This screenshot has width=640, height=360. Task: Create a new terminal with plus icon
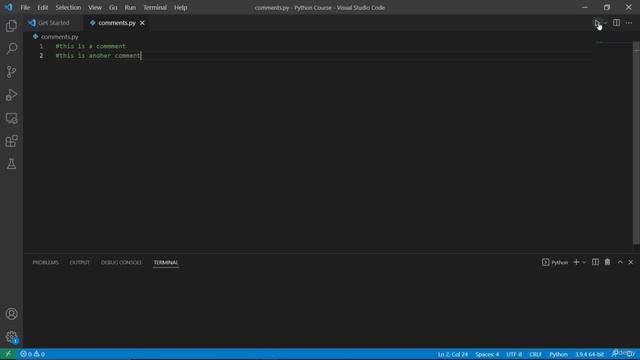click(576, 262)
